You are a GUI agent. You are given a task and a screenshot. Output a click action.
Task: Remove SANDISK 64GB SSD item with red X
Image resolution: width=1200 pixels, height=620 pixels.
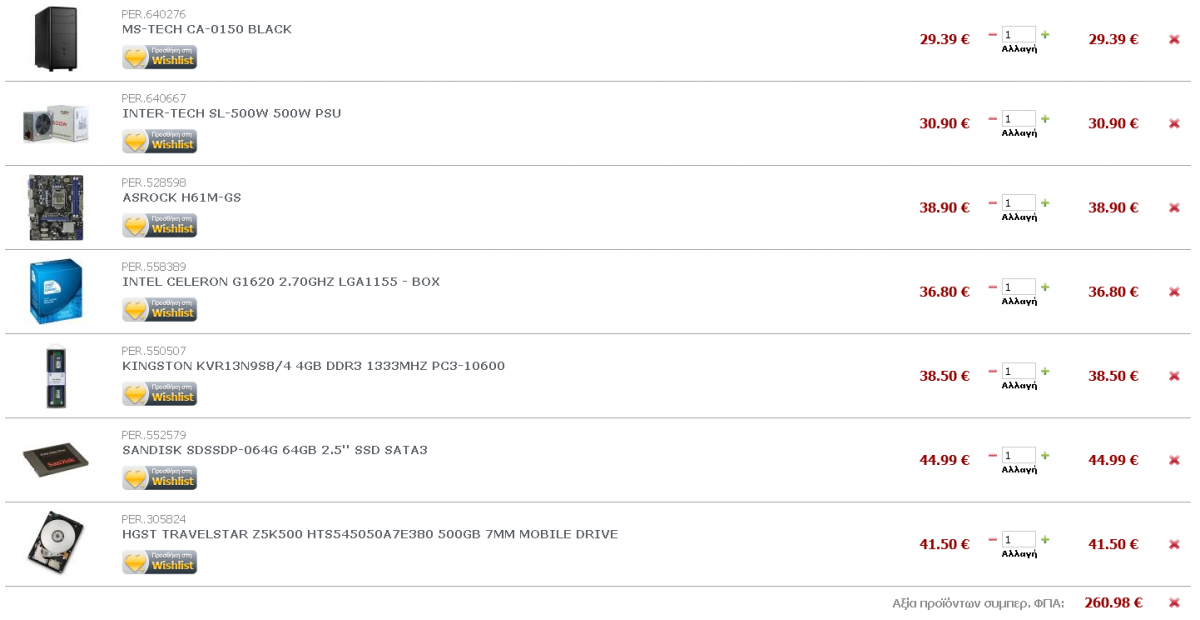click(1174, 460)
